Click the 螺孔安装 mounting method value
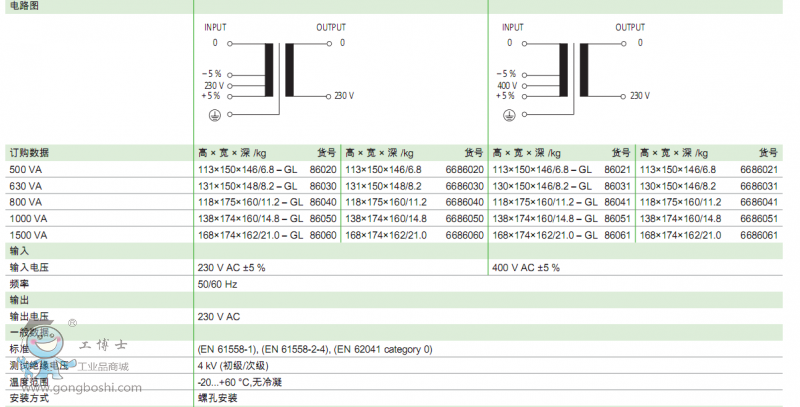Image resolution: width=800 pixels, height=407 pixels. click(217, 397)
